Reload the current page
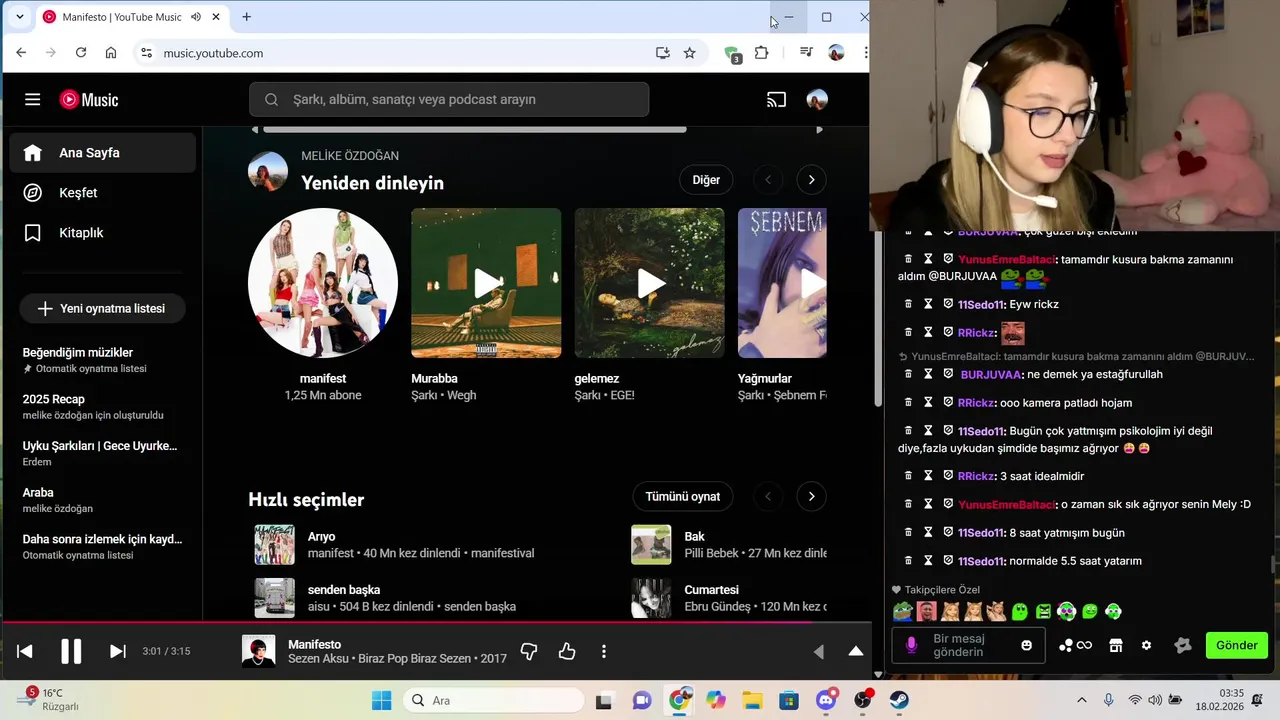The height and width of the screenshot is (720, 1280). click(x=81, y=53)
